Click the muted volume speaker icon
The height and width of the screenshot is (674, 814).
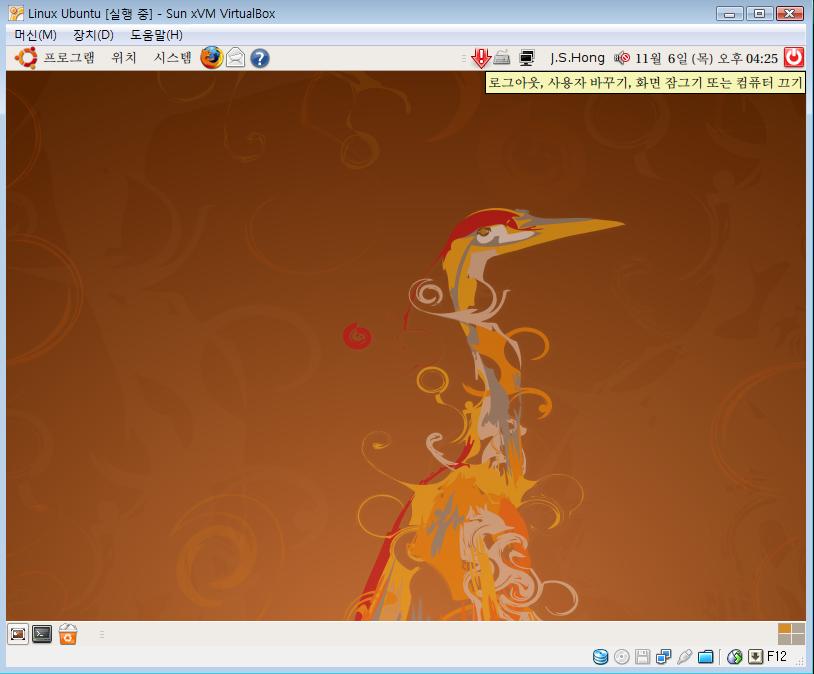click(621, 58)
